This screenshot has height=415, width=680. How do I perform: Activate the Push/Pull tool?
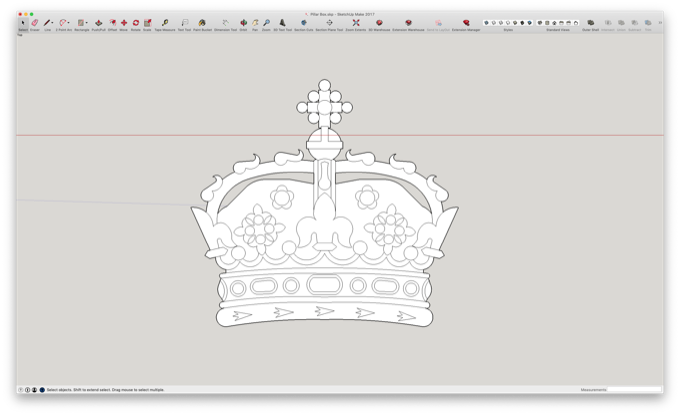pyautogui.click(x=98, y=23)
